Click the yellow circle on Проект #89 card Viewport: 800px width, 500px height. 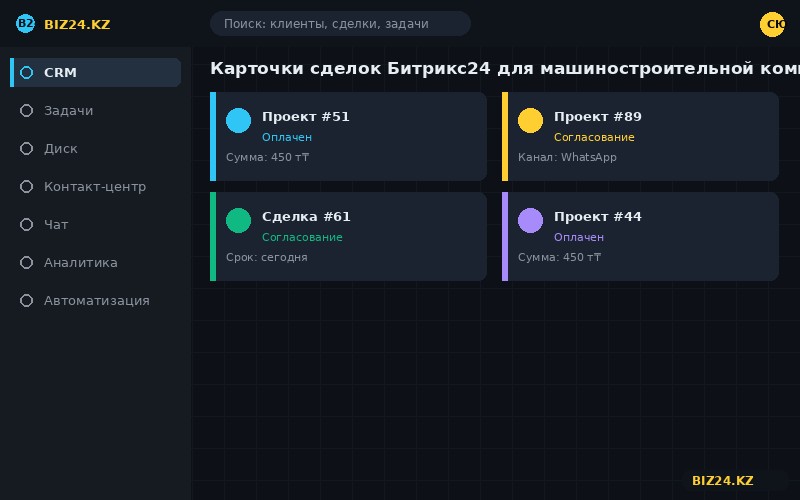click(x=530, y=120)
